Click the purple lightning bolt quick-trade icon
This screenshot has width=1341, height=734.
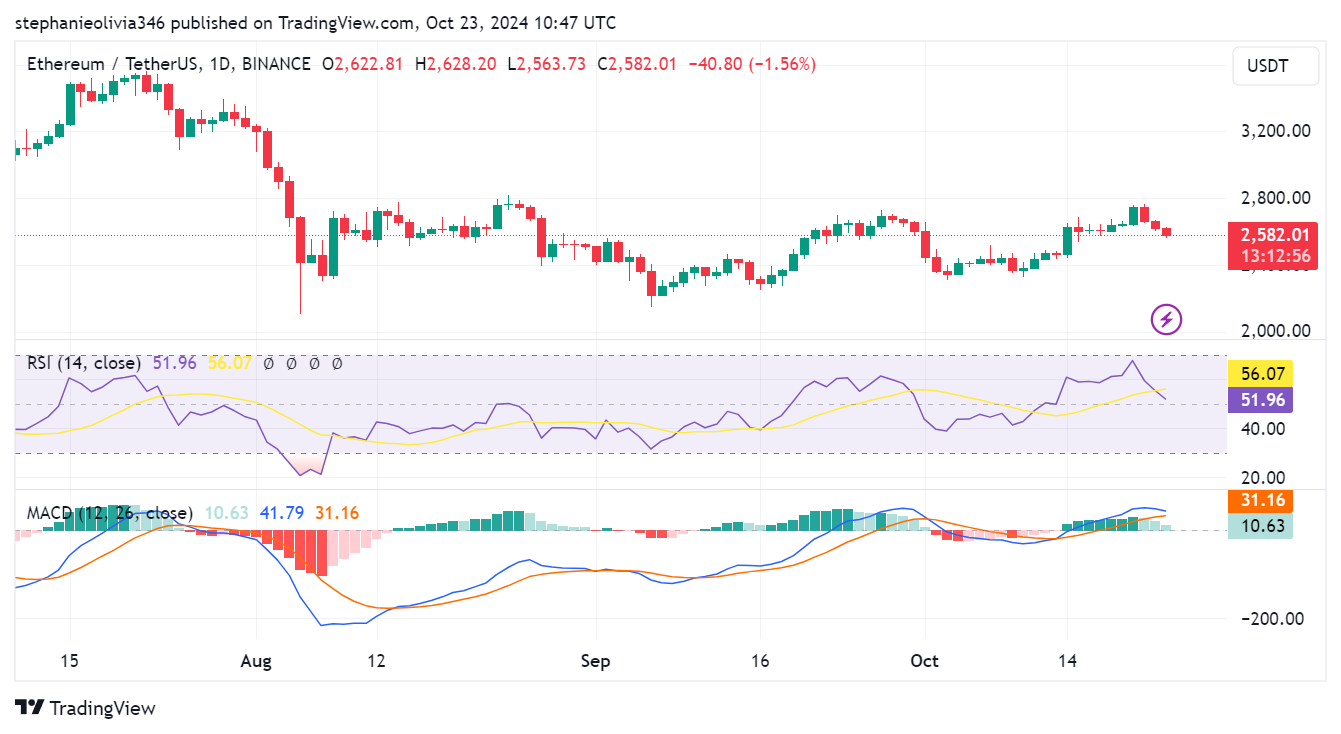(1166, 321)
